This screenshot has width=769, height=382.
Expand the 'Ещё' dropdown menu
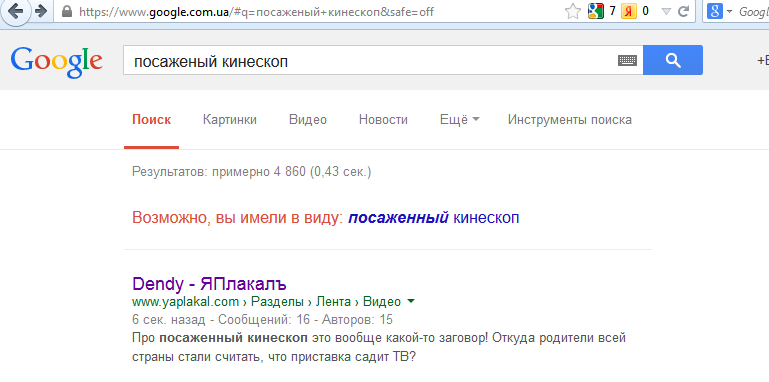point(460,120)
